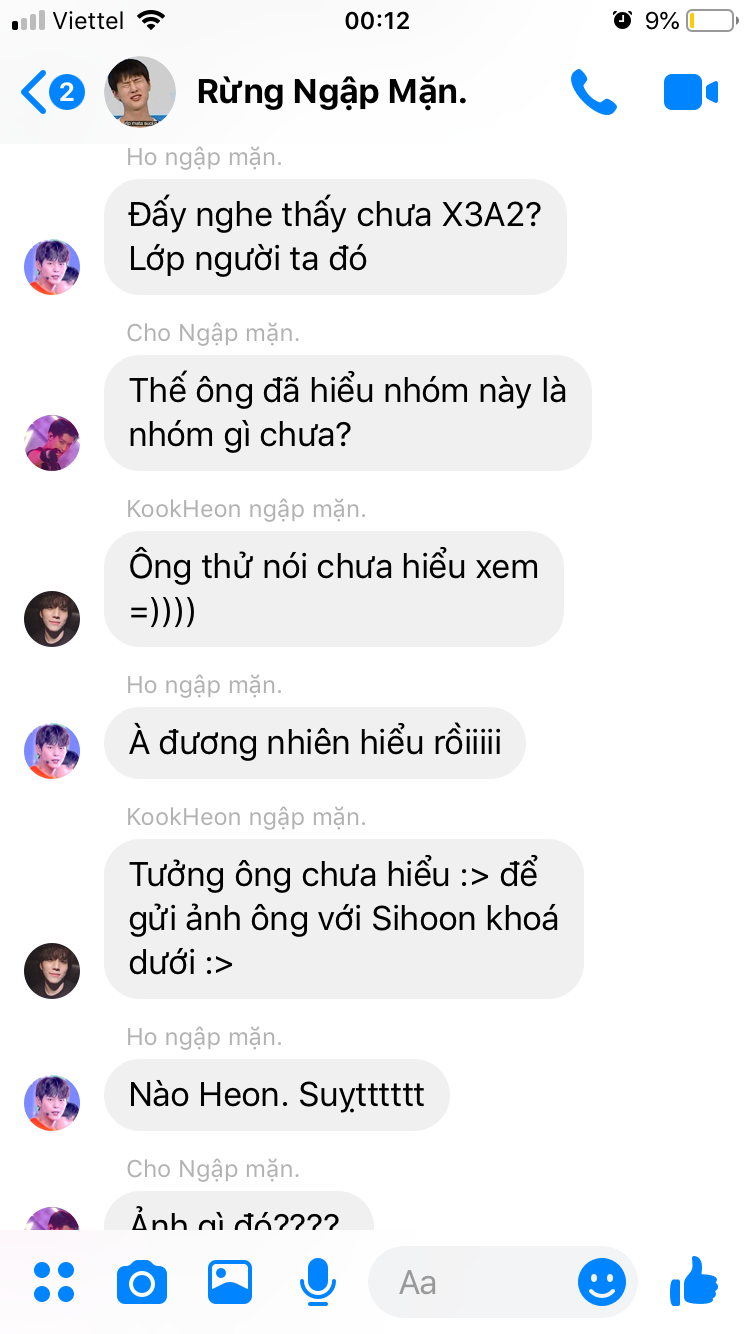Tap the group chat avatar in header
Screen dimensions: 750x1334
[x=140, y=92]
